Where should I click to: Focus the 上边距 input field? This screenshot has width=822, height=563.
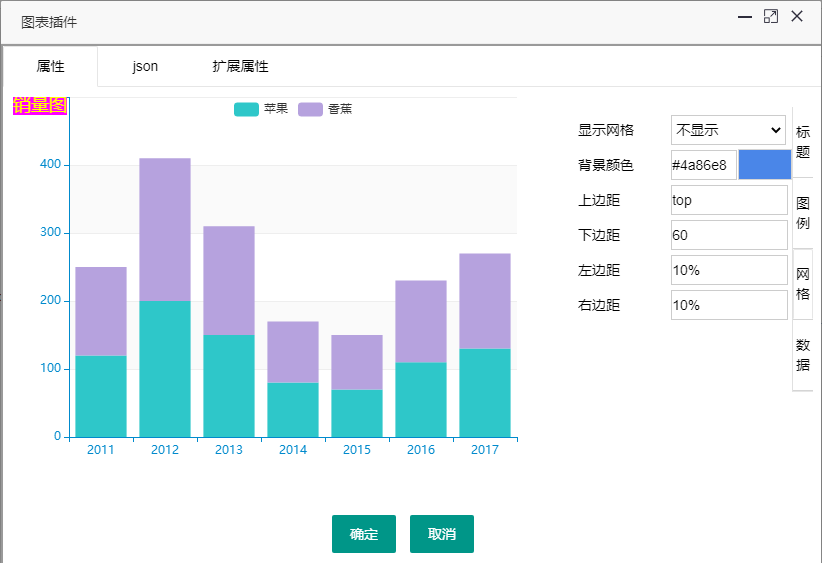click(x=729, y=200)
